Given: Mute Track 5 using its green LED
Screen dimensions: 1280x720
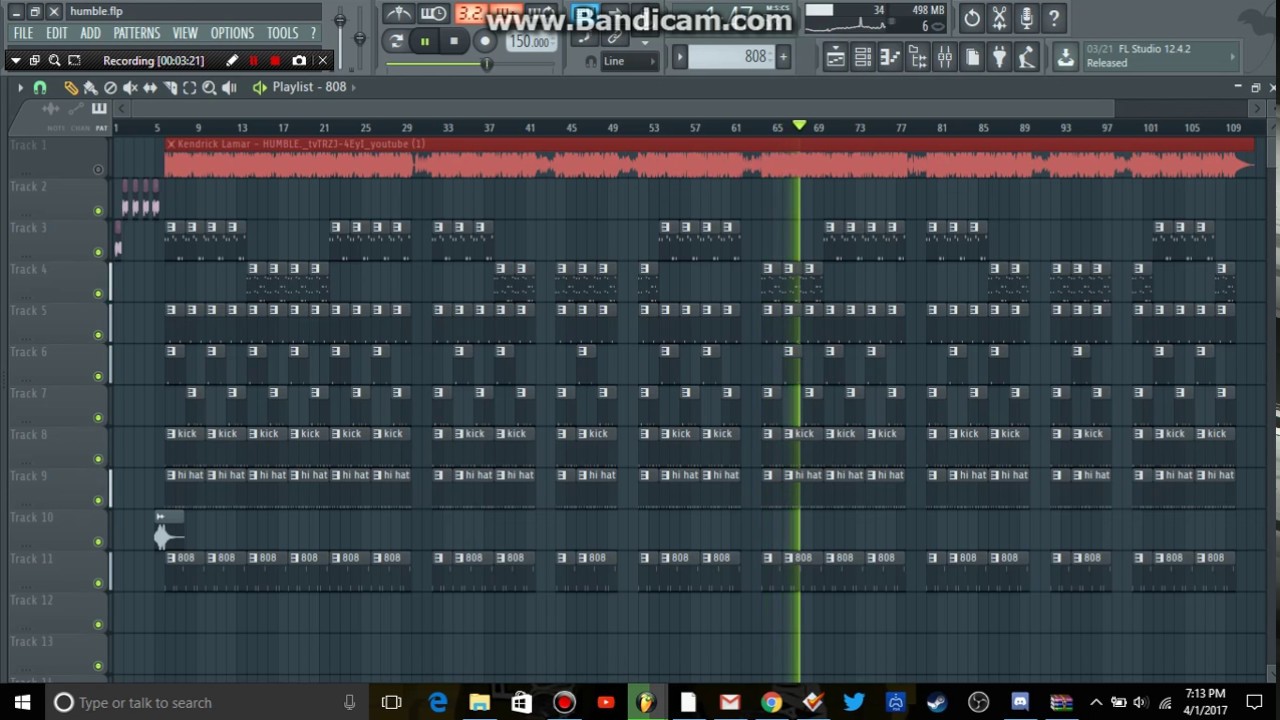Looking at the screenshot, I should click(98, 335).
